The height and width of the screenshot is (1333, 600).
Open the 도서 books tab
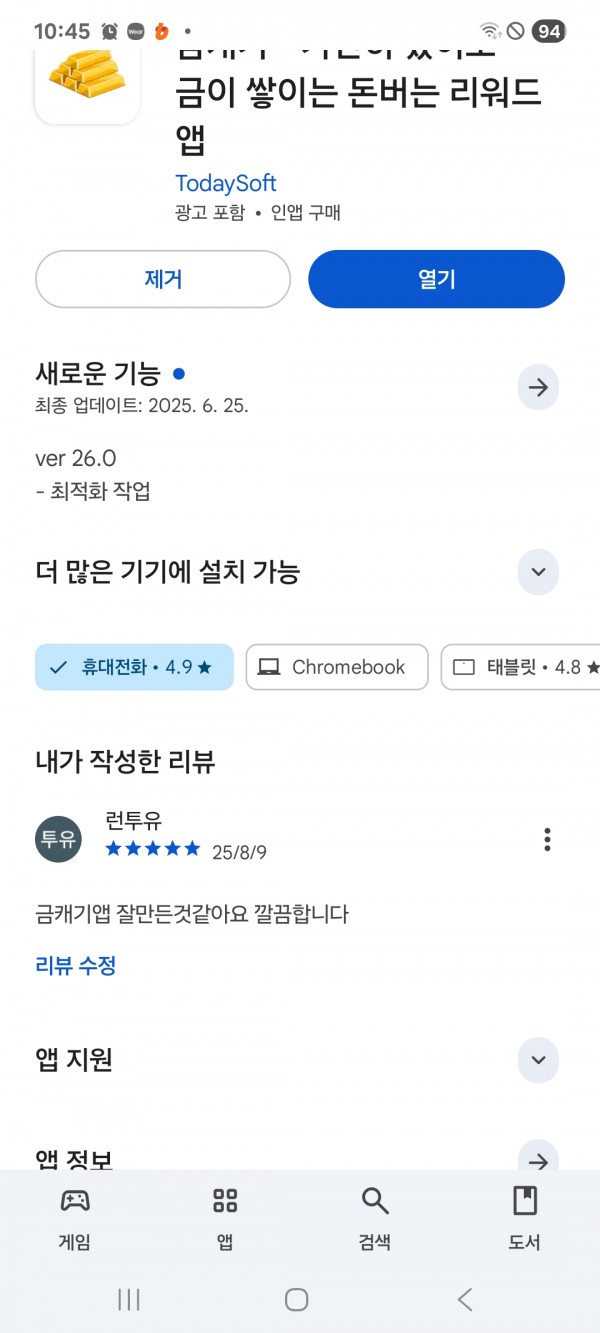(525, 1219)
